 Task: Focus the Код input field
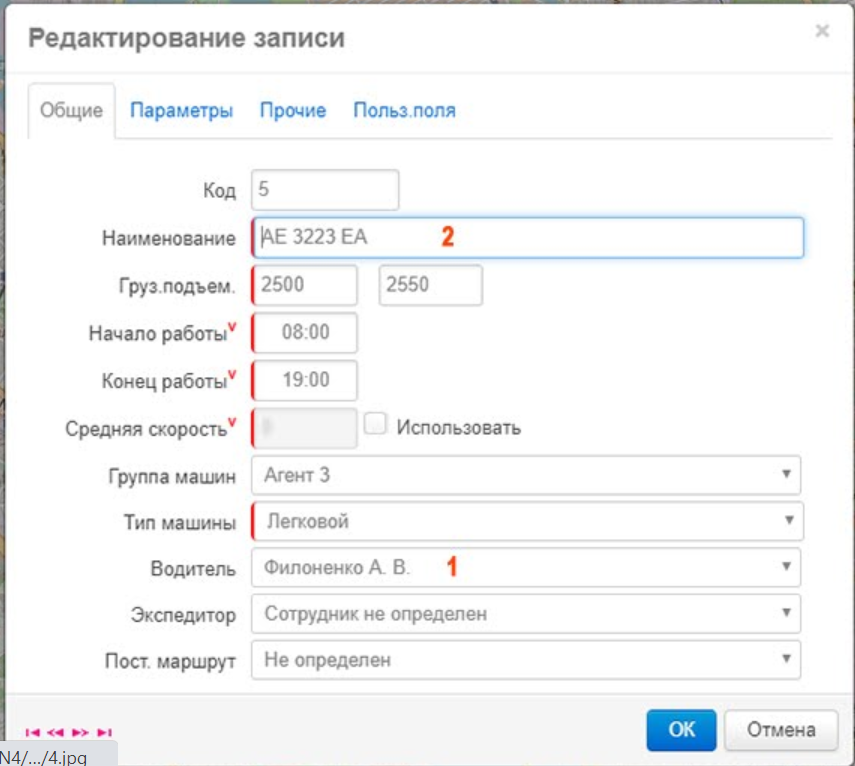coord(325,190)
